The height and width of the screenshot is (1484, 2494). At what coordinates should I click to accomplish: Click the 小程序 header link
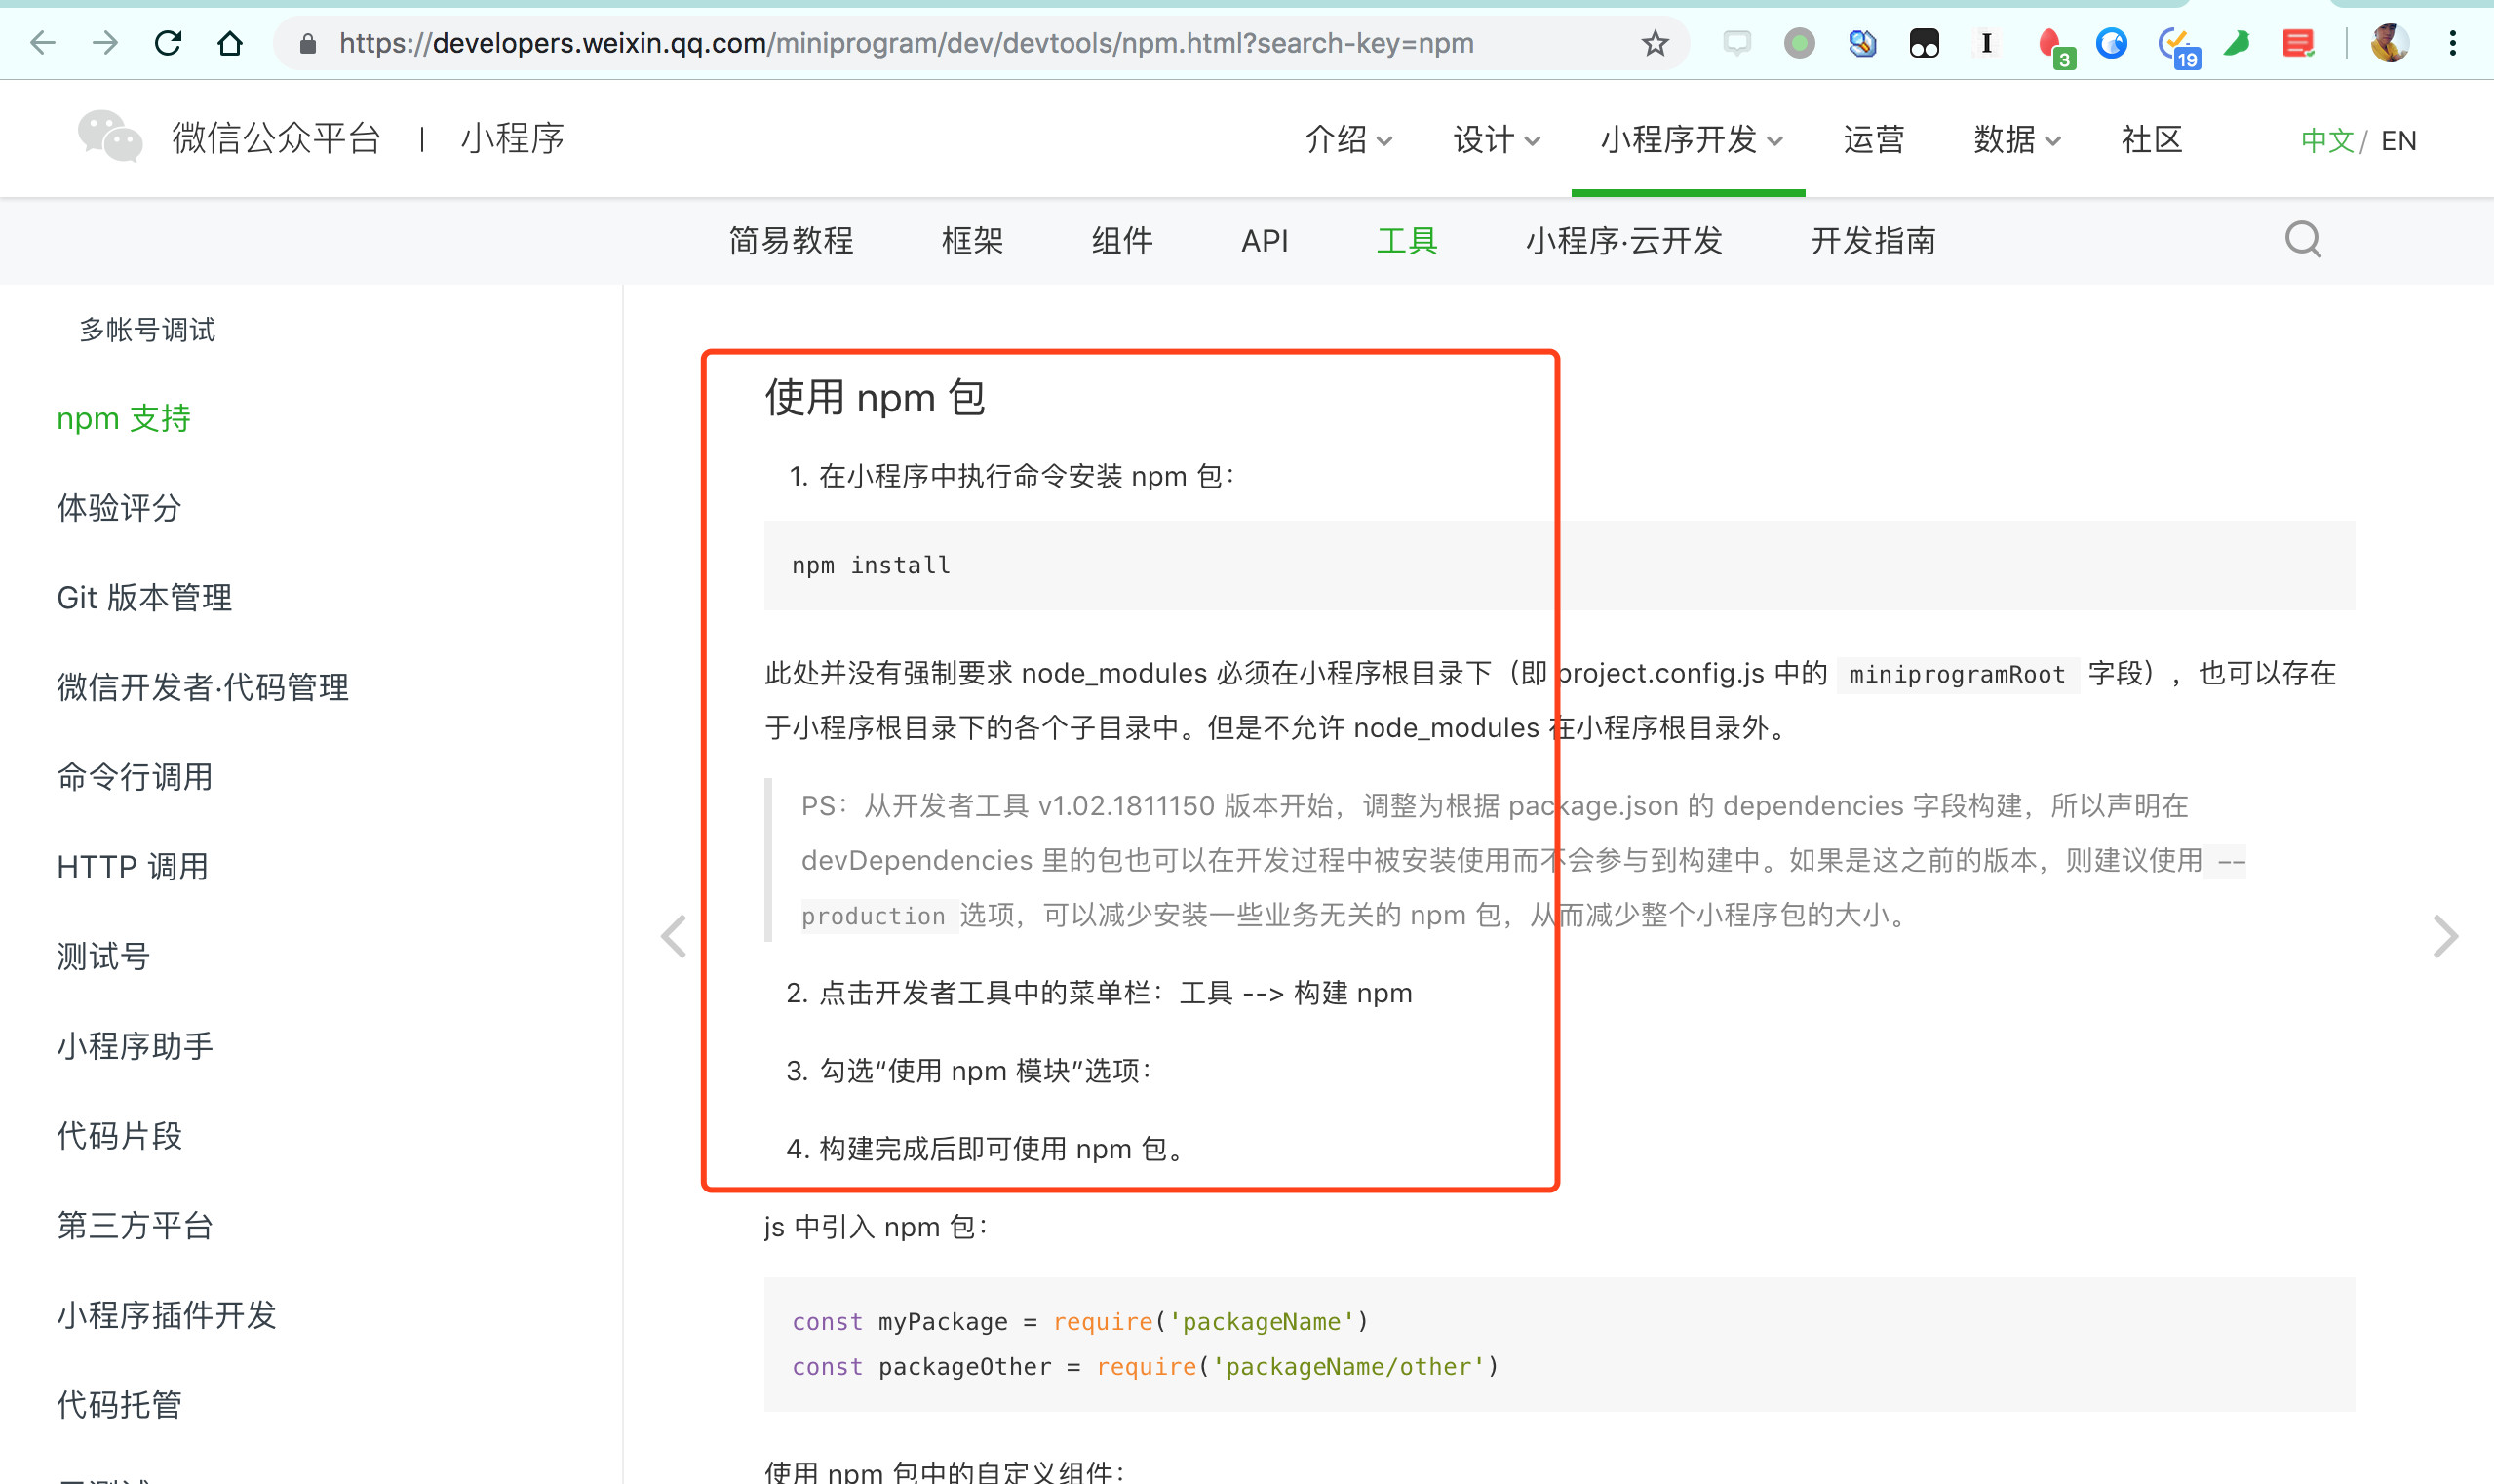click(512, 138)
